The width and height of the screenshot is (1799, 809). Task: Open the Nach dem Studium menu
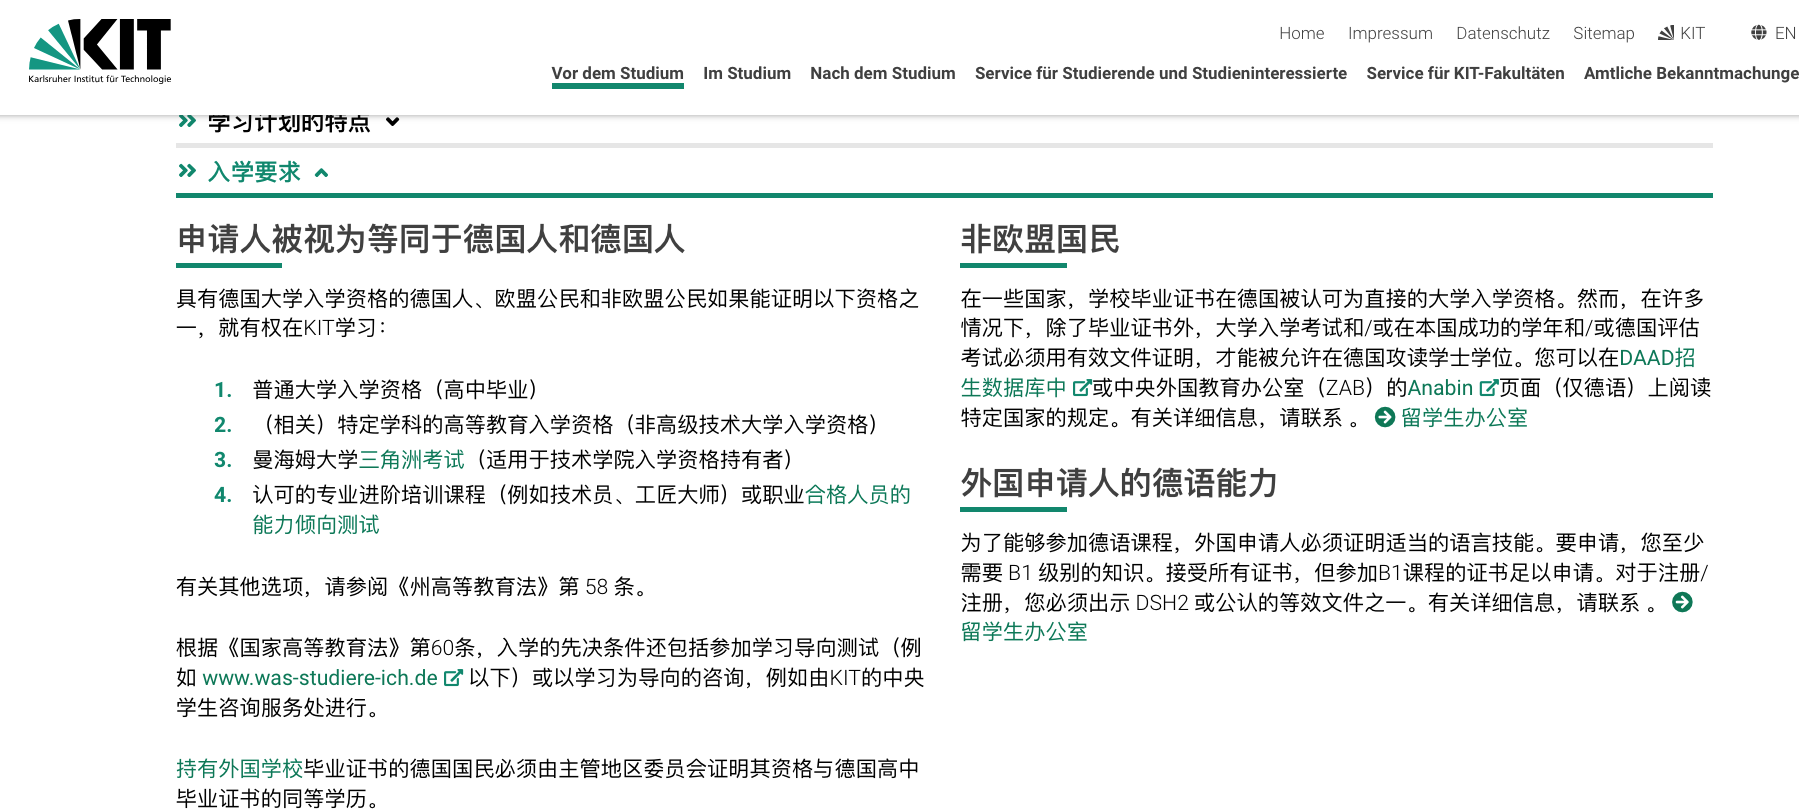pos(883,73)
